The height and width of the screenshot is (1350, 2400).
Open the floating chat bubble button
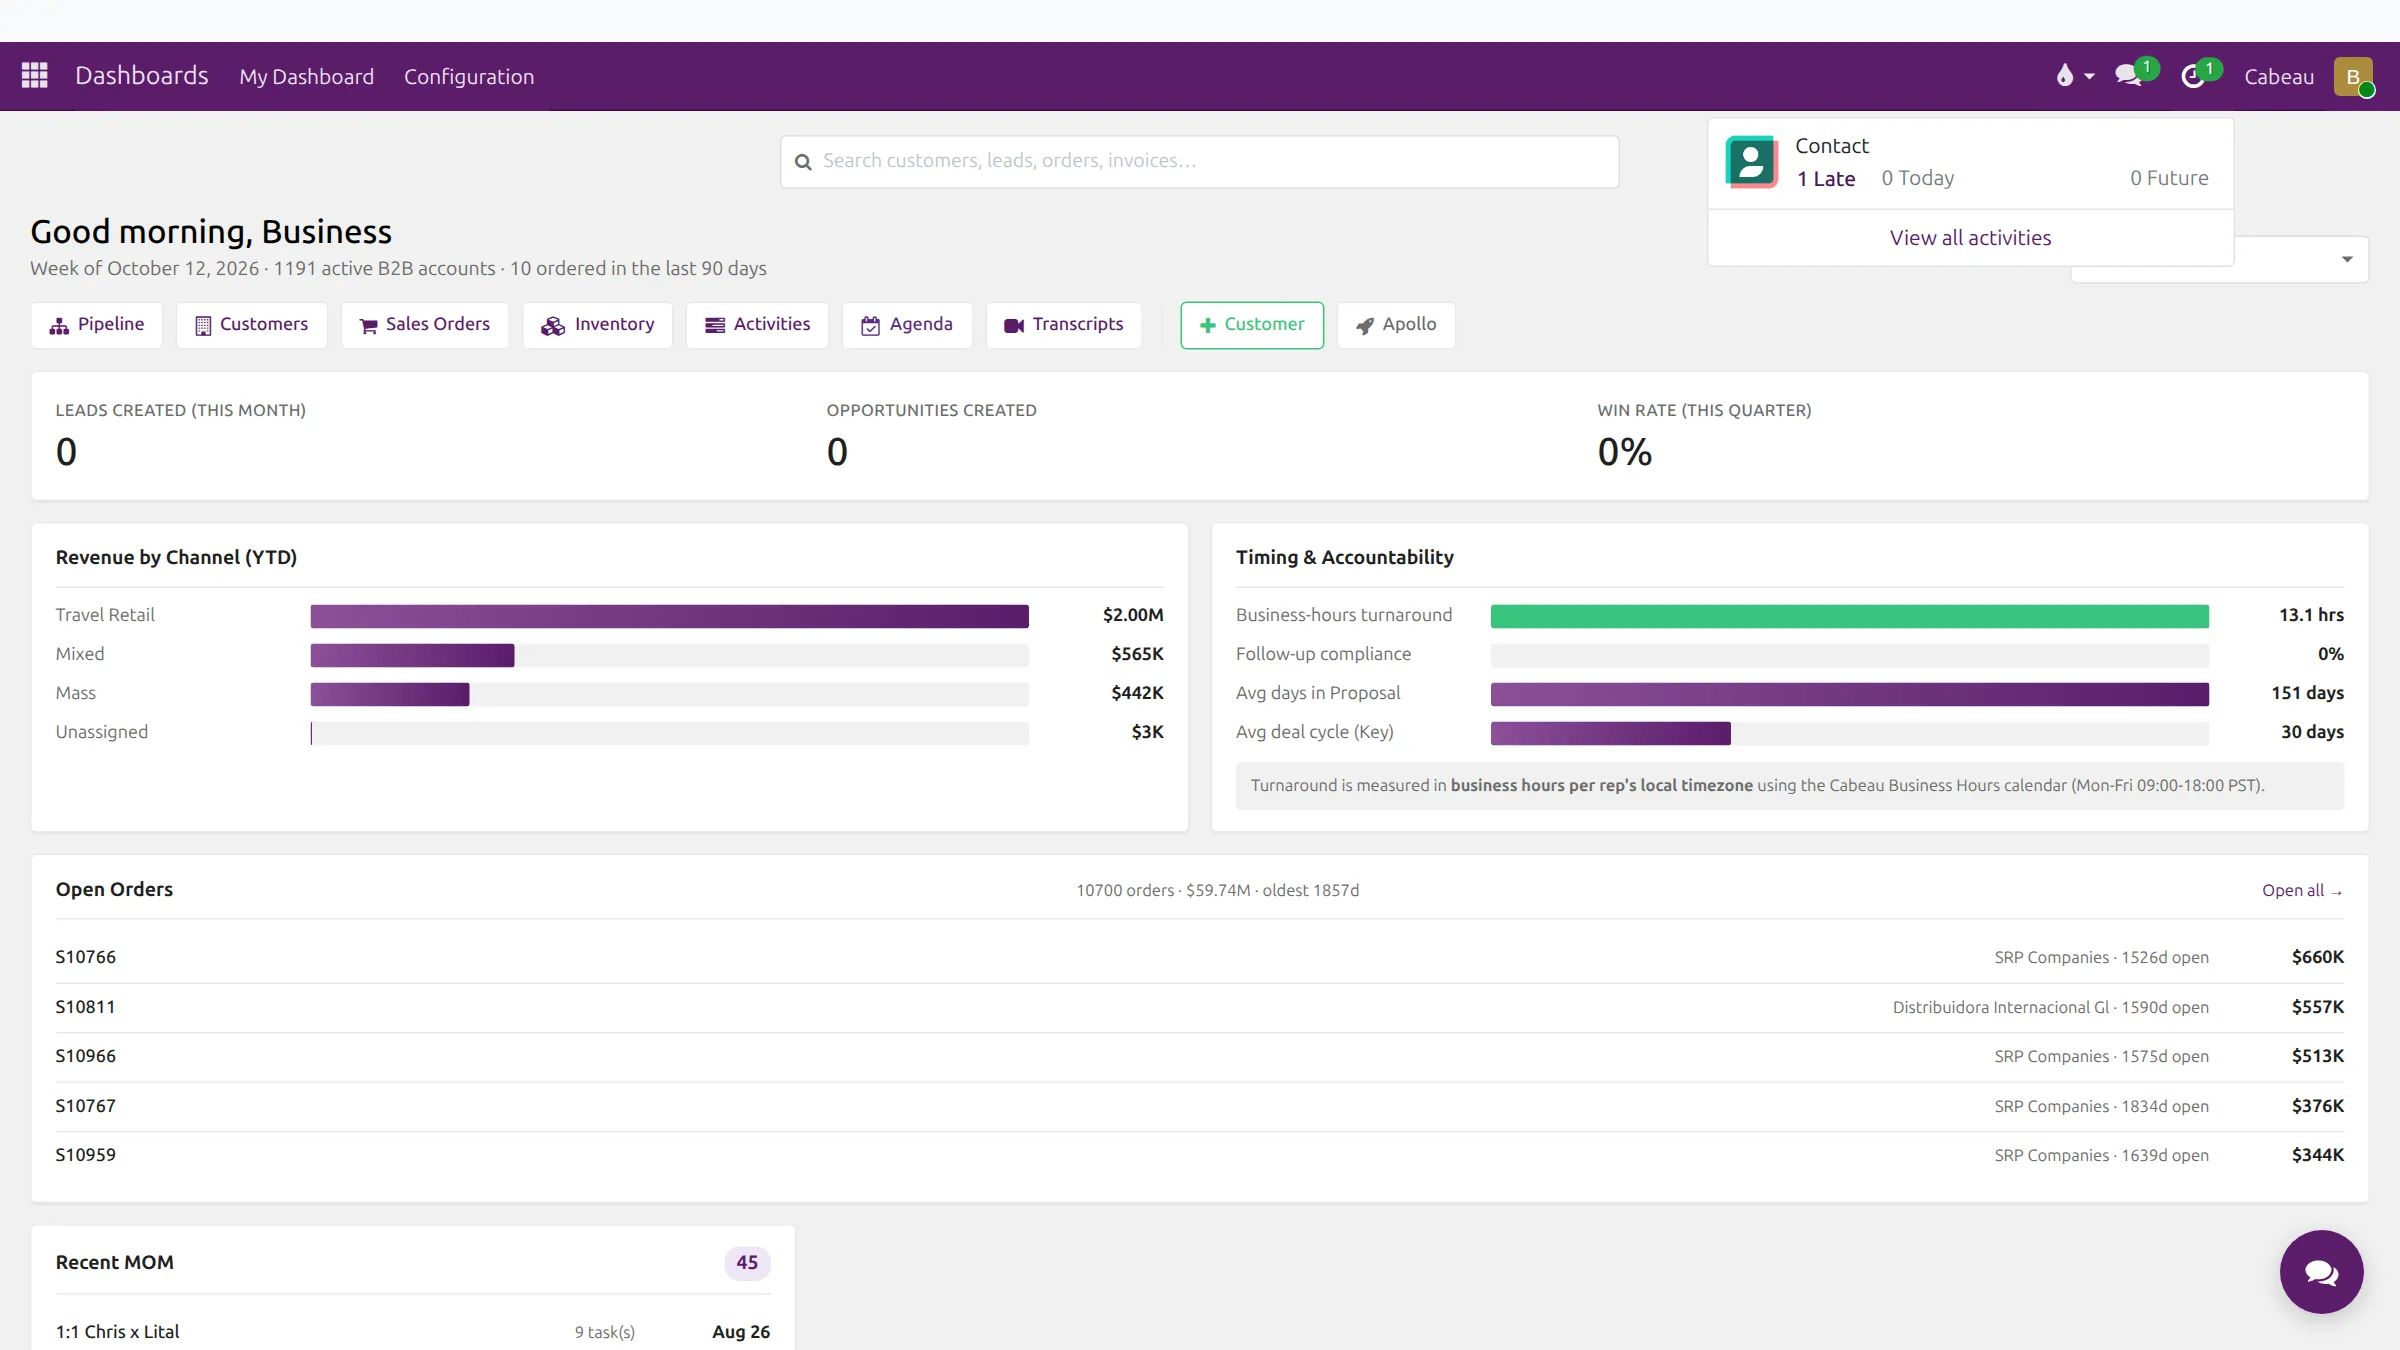[x=2321, y=1272]
